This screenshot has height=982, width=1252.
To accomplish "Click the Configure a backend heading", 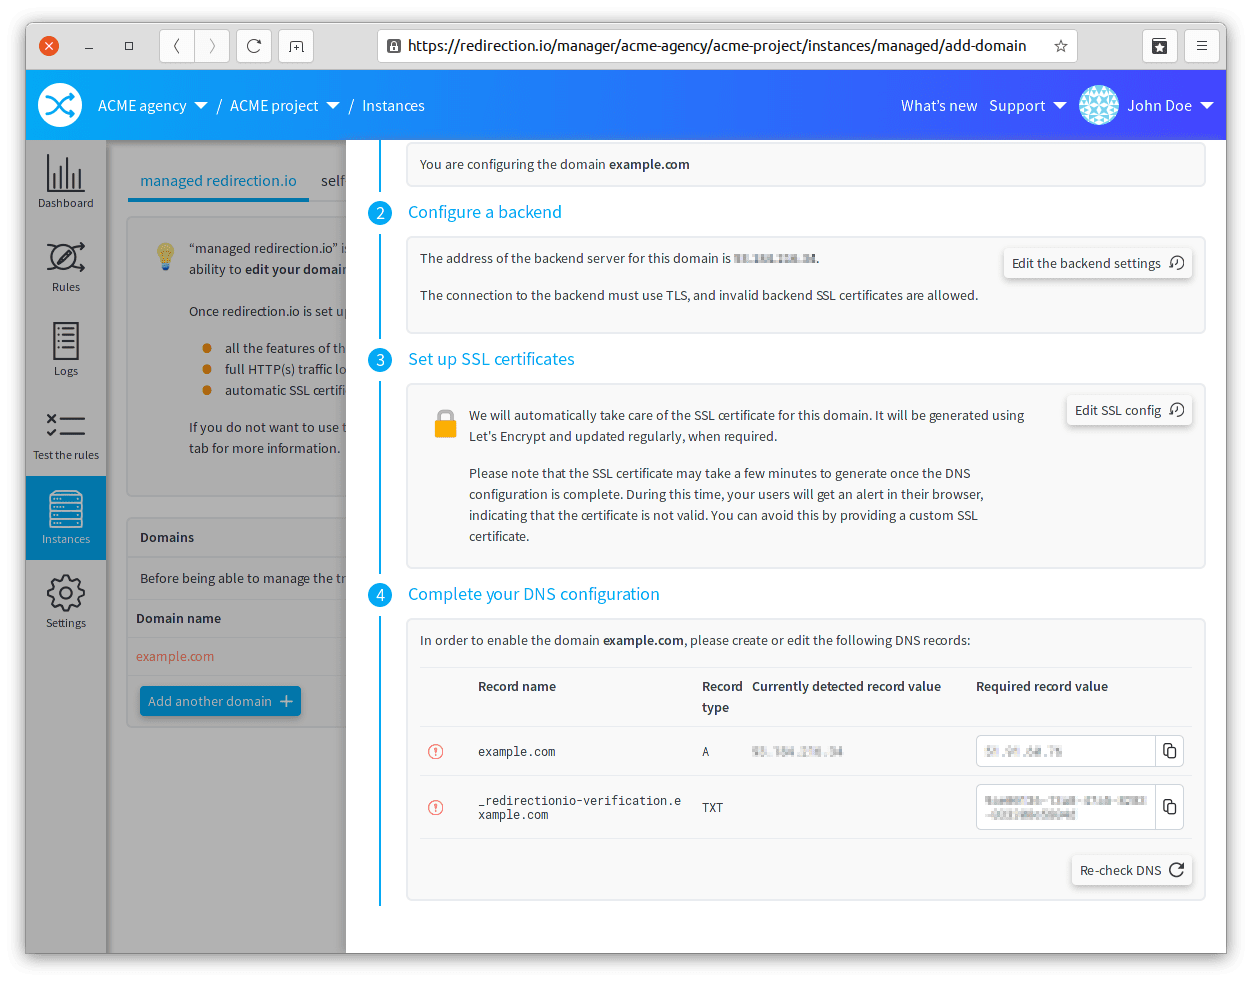I will [485, 212].
